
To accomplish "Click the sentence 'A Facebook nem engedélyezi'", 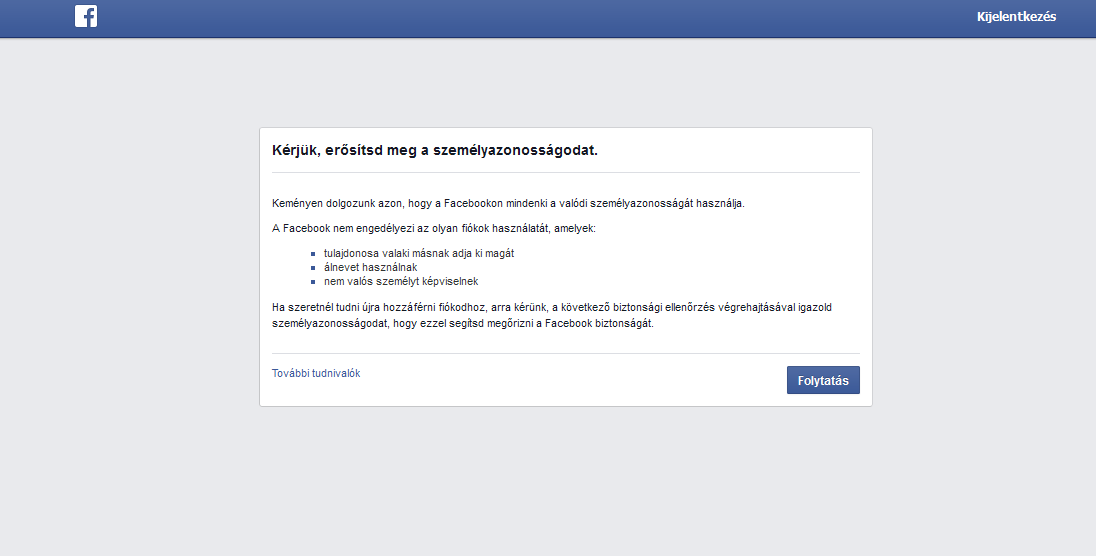I will pos(433,229).
